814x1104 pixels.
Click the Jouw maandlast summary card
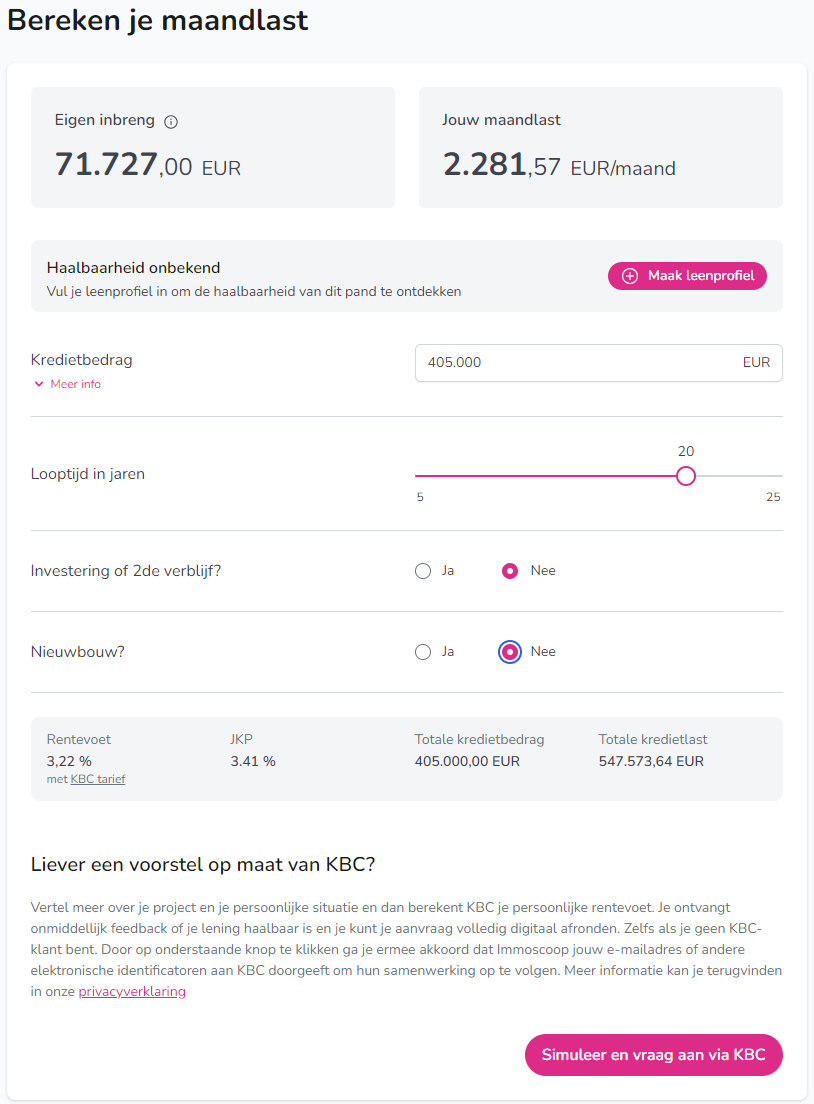coord(600,147)
